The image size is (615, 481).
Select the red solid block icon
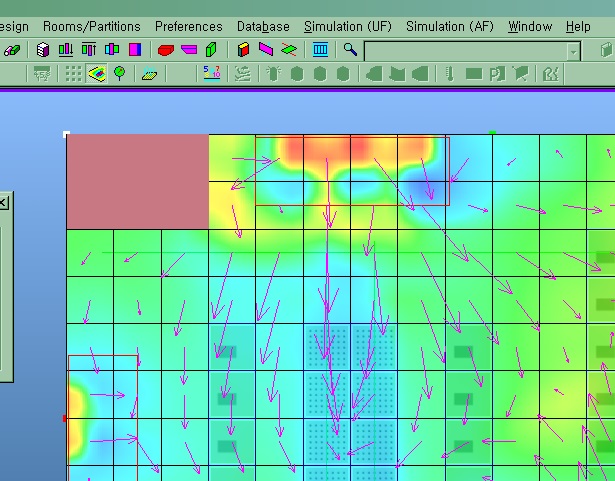point(166,50)
